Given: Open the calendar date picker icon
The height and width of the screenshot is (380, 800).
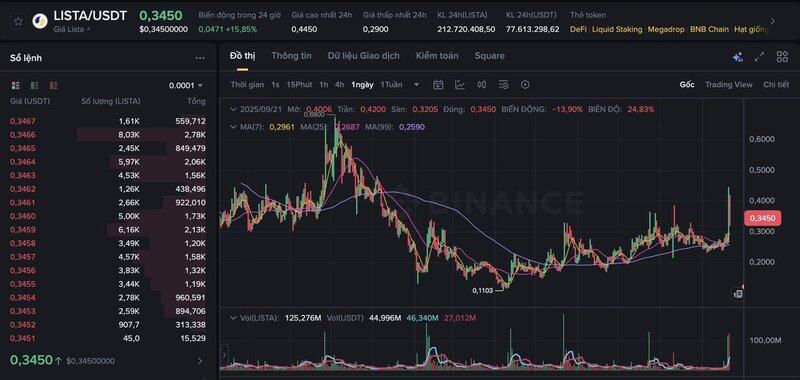Looking at the screenshot, I should pos(438,85).
